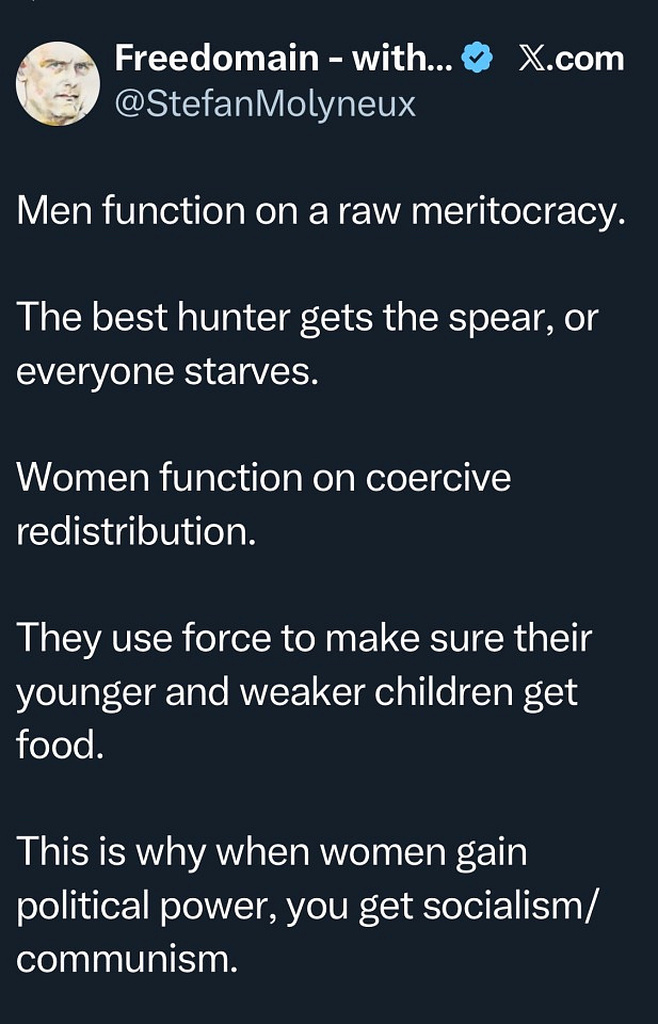Click the line "They use force to make sure their"

(304, 637)
